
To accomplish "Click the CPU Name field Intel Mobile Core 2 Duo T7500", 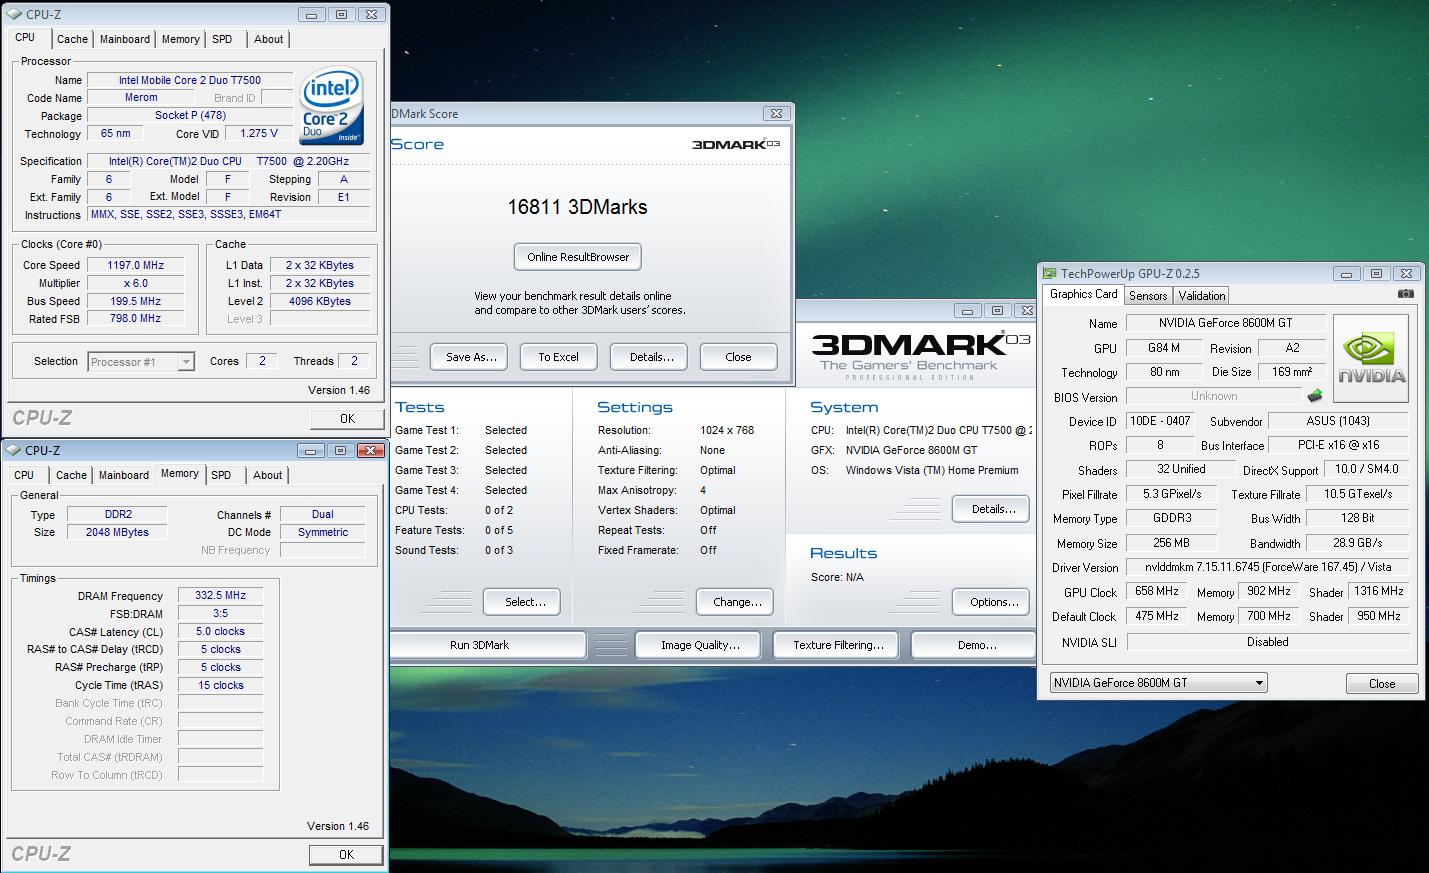I will (190, 80).
